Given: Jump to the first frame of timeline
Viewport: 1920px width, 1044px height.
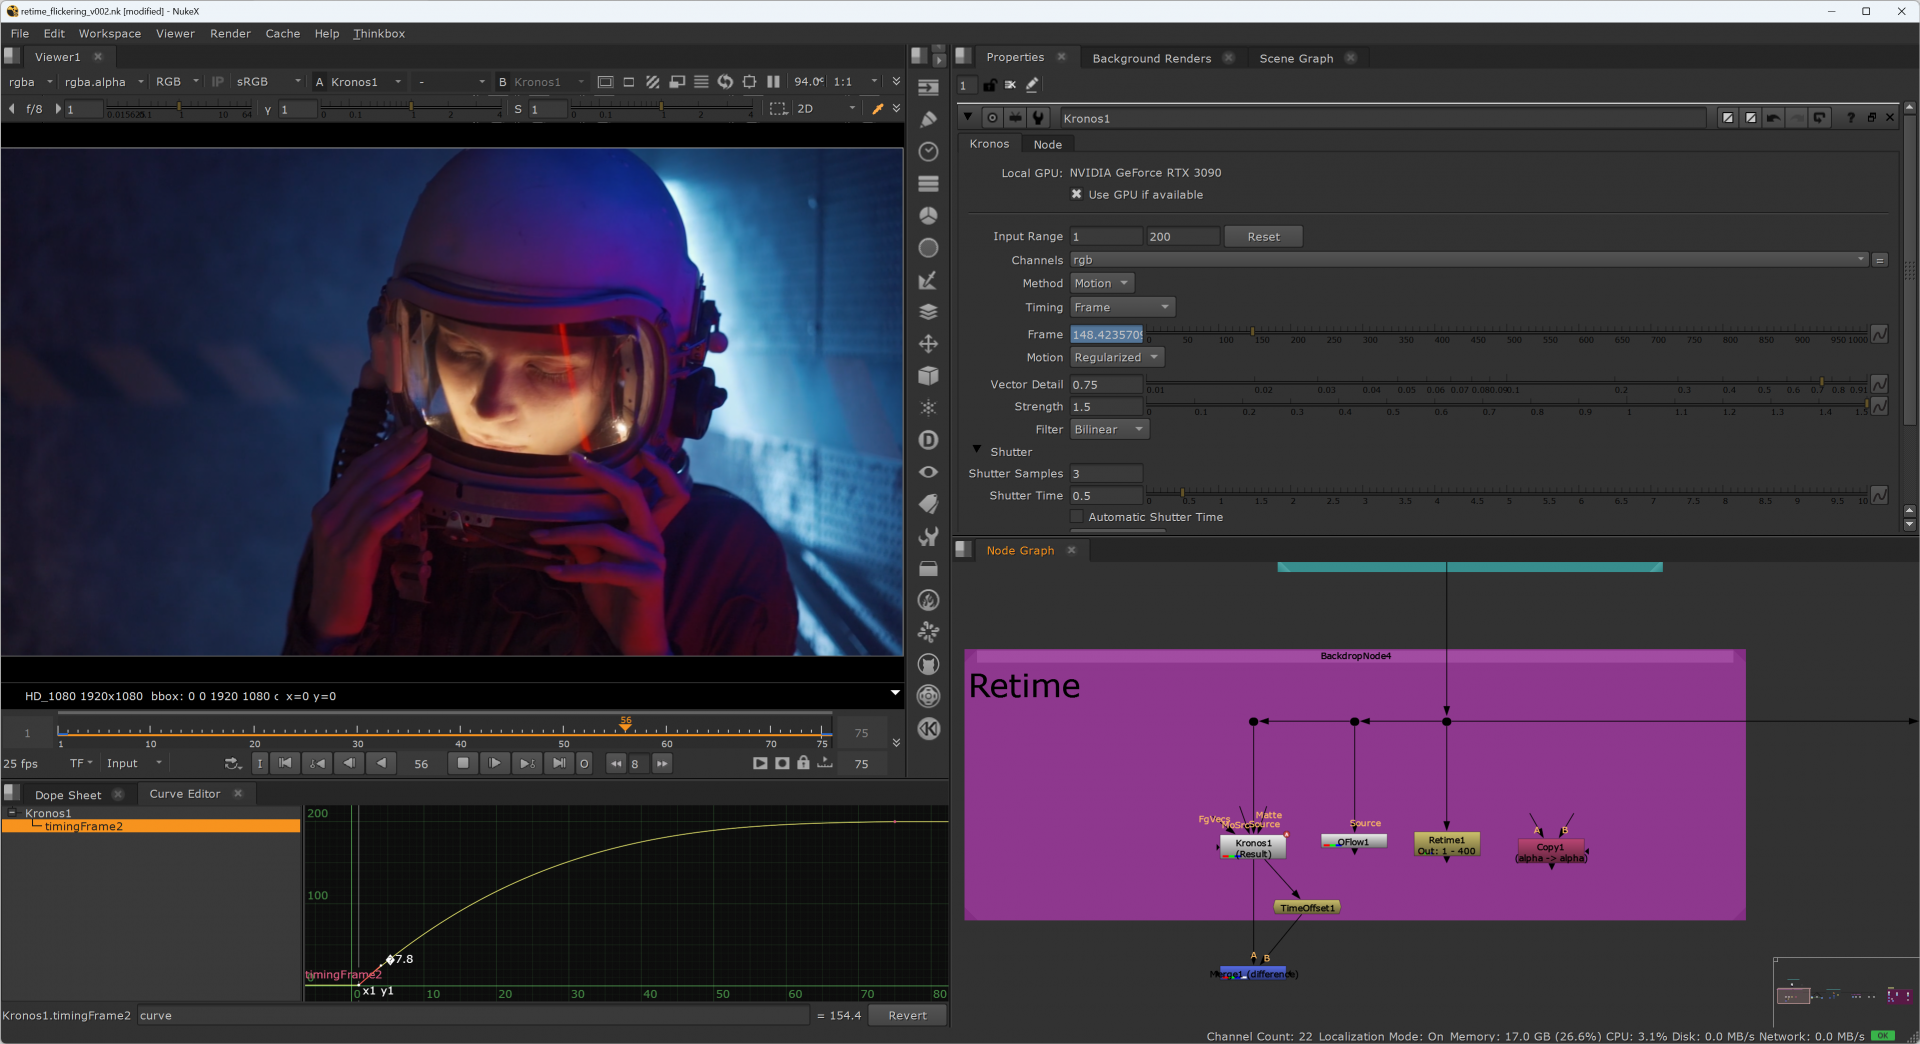Looking at the screenshot, I should point(285,763).
